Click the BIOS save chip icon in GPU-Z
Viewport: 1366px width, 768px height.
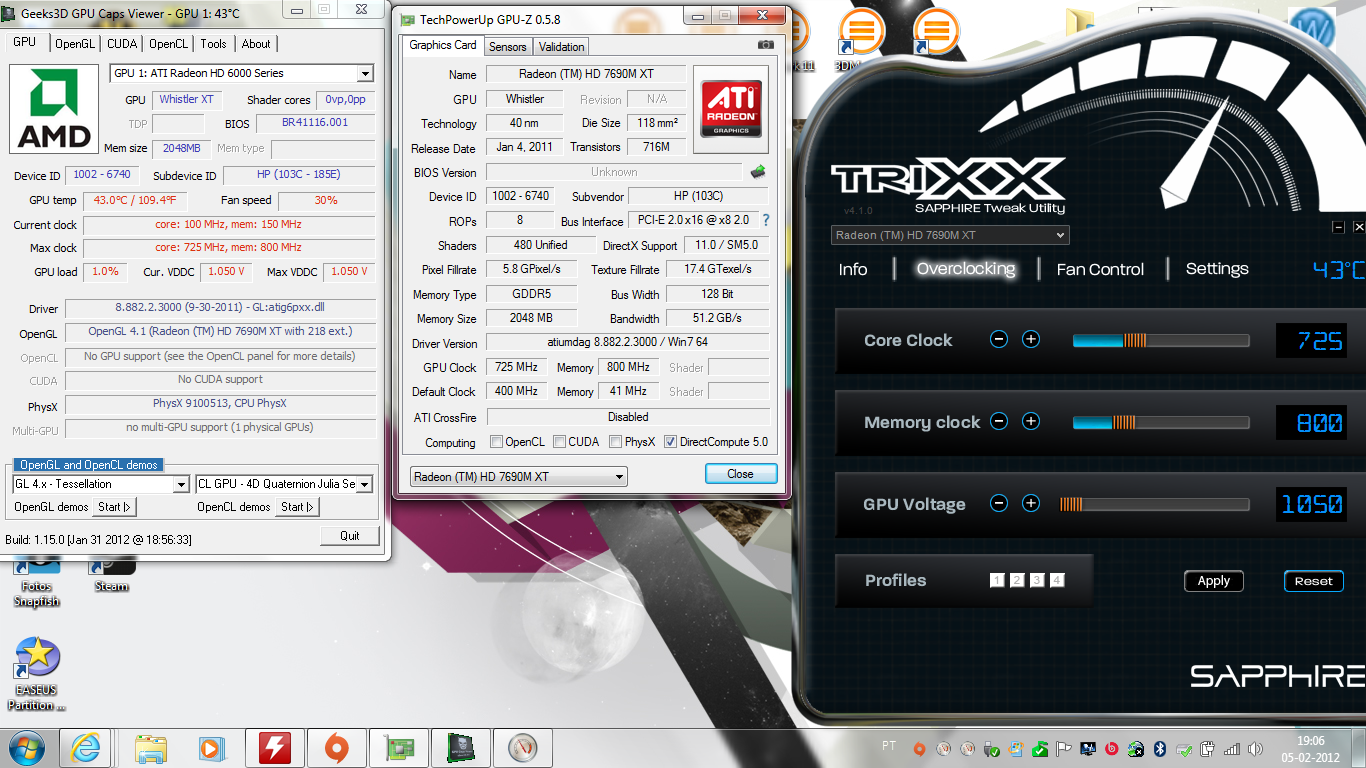coord(758,172)
